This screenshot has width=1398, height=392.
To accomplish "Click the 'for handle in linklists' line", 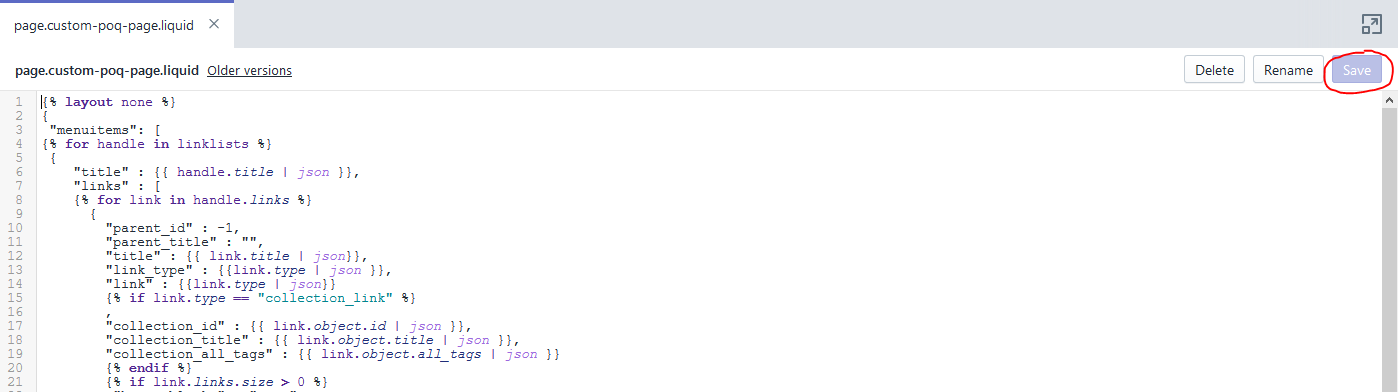I will pos(157,144).
